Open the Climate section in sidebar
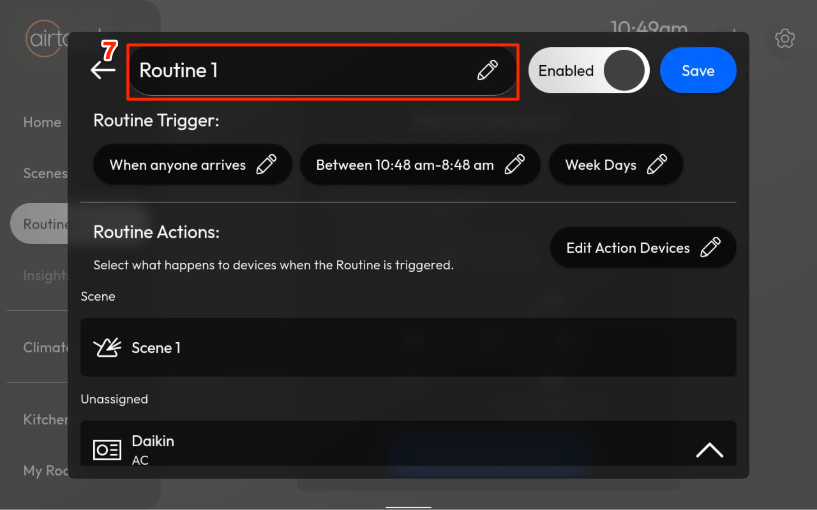Viewport: 817px width, 510px height. tap(45, 348)
